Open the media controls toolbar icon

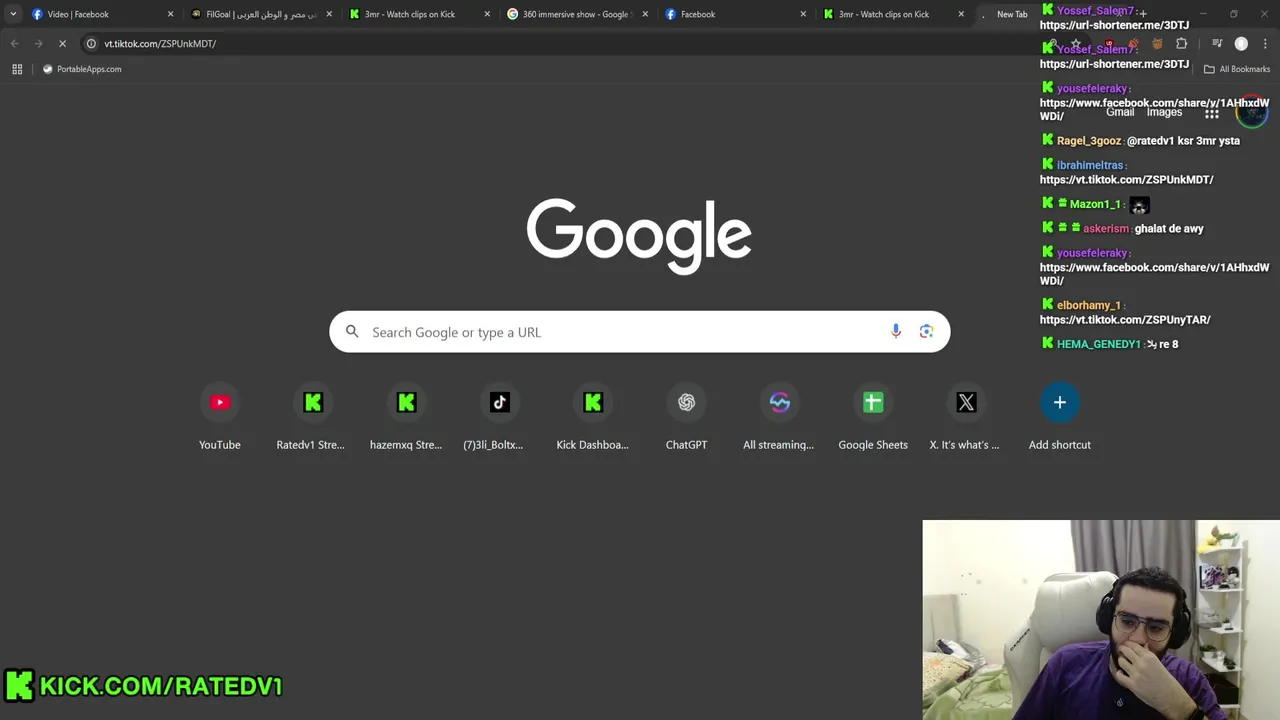(x=1217, y=44)
